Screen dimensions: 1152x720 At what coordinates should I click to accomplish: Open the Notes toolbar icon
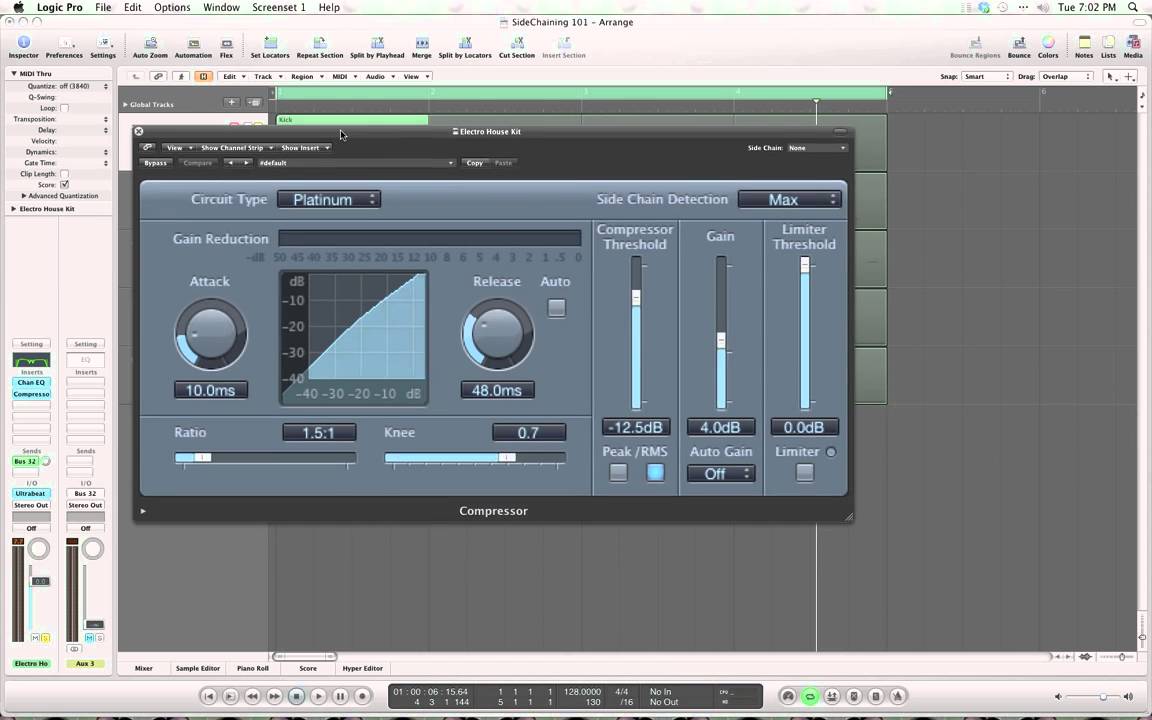pos(1084,47)
